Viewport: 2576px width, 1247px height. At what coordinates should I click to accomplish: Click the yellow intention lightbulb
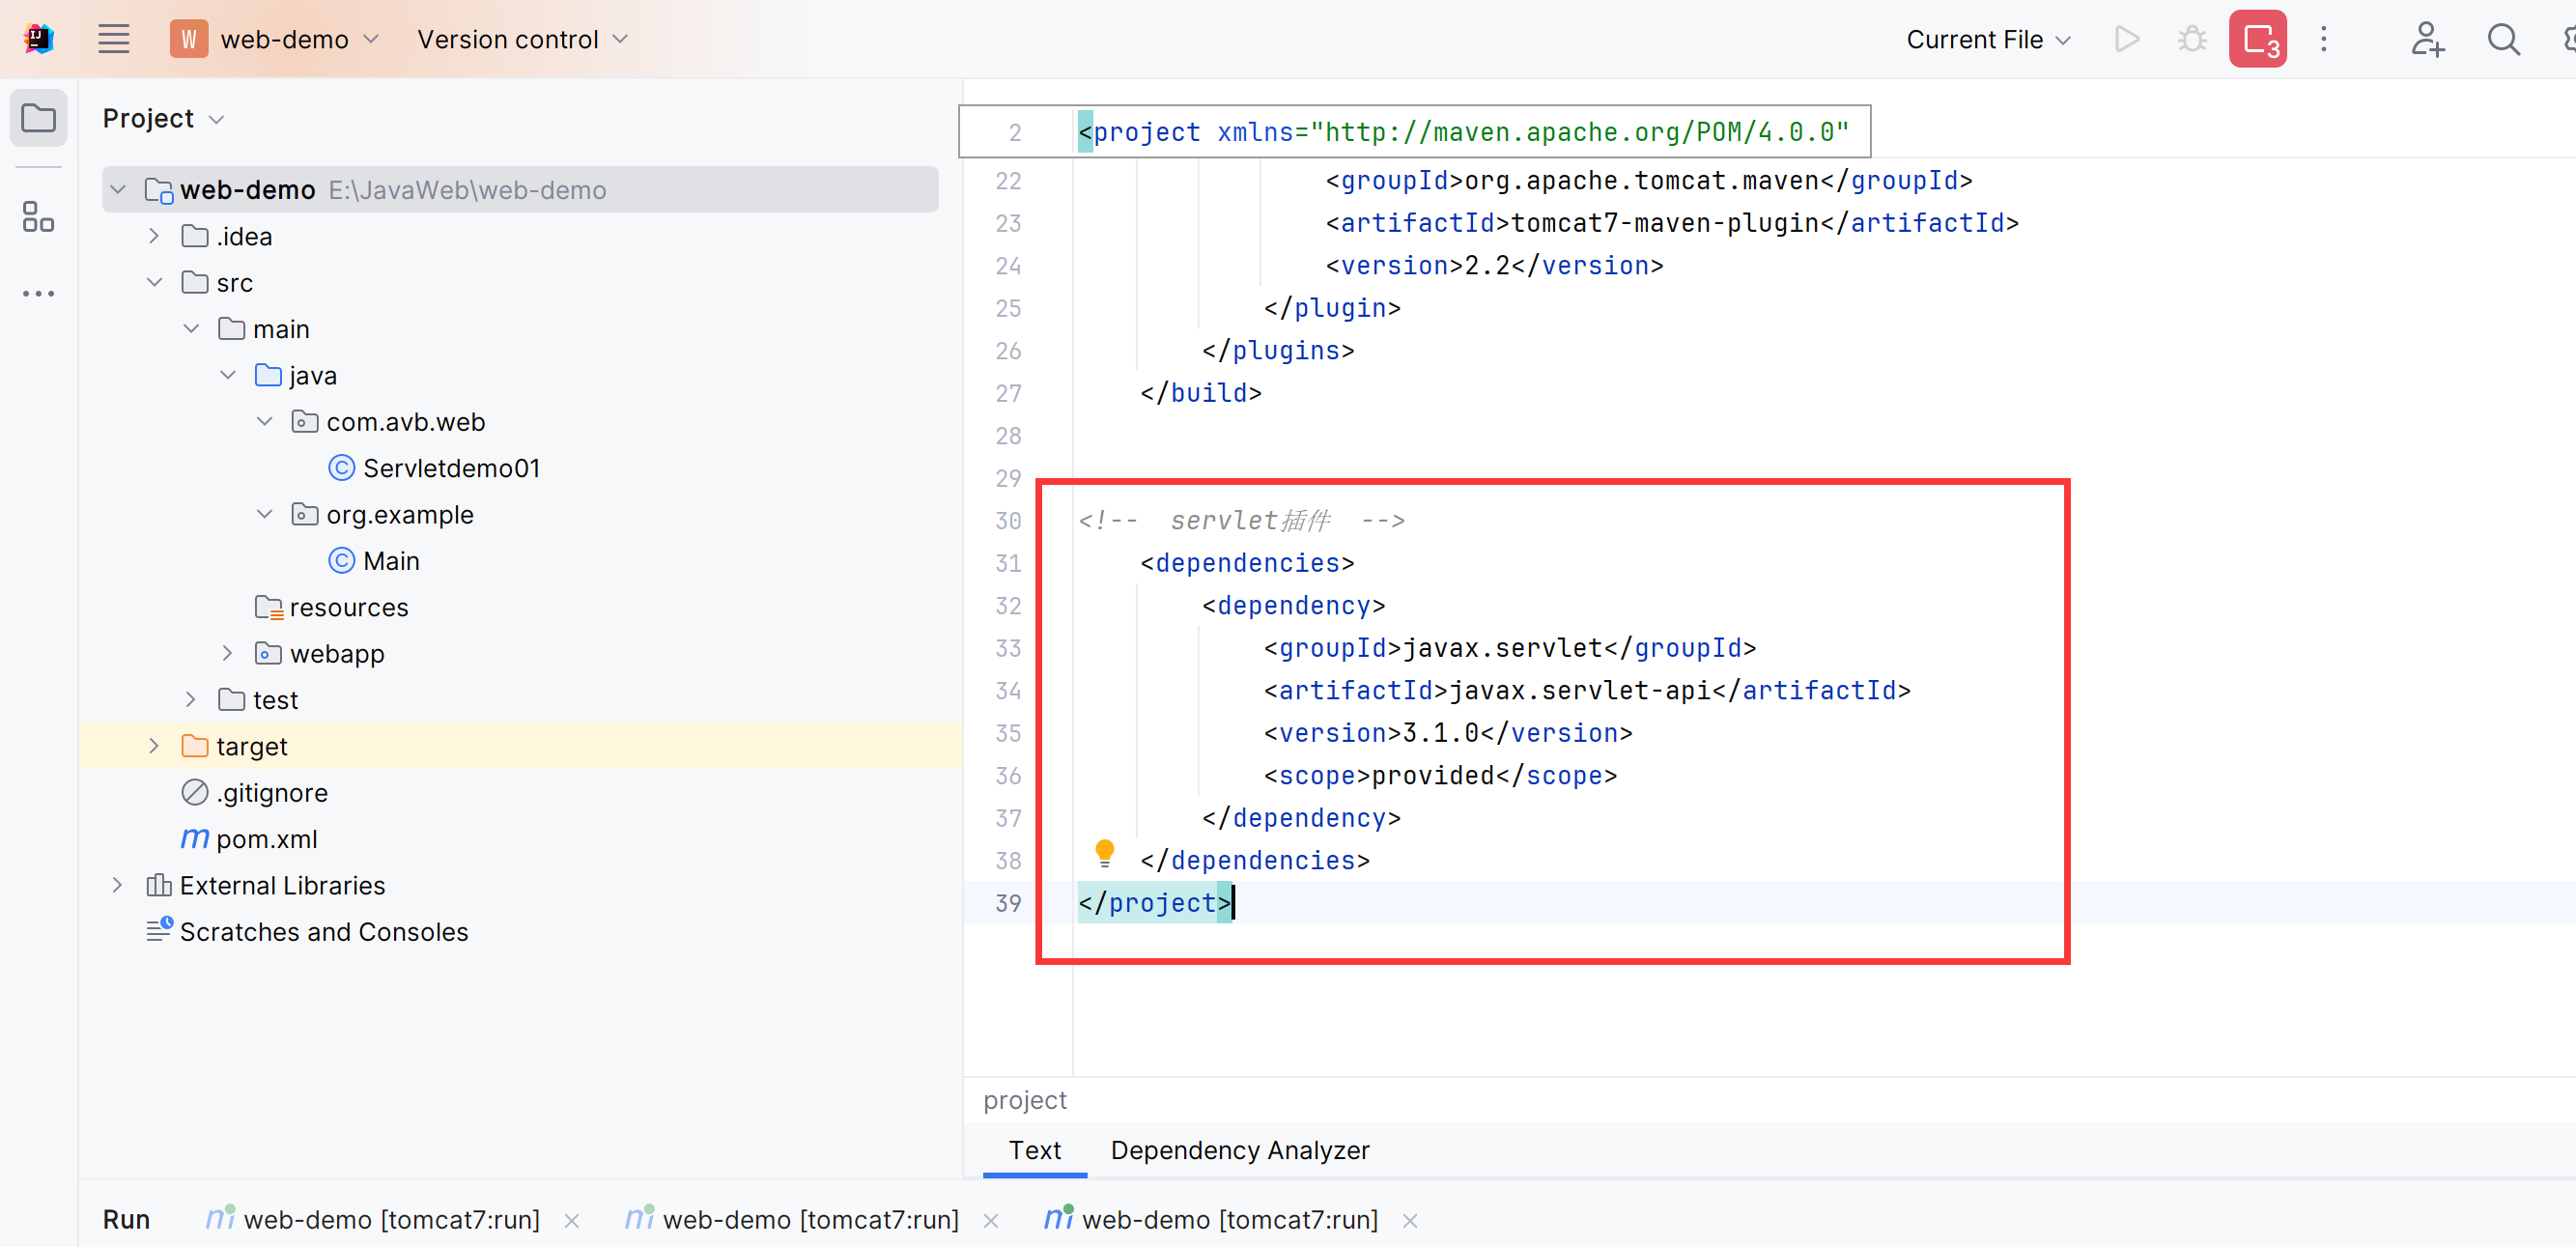pos(1104,851)
